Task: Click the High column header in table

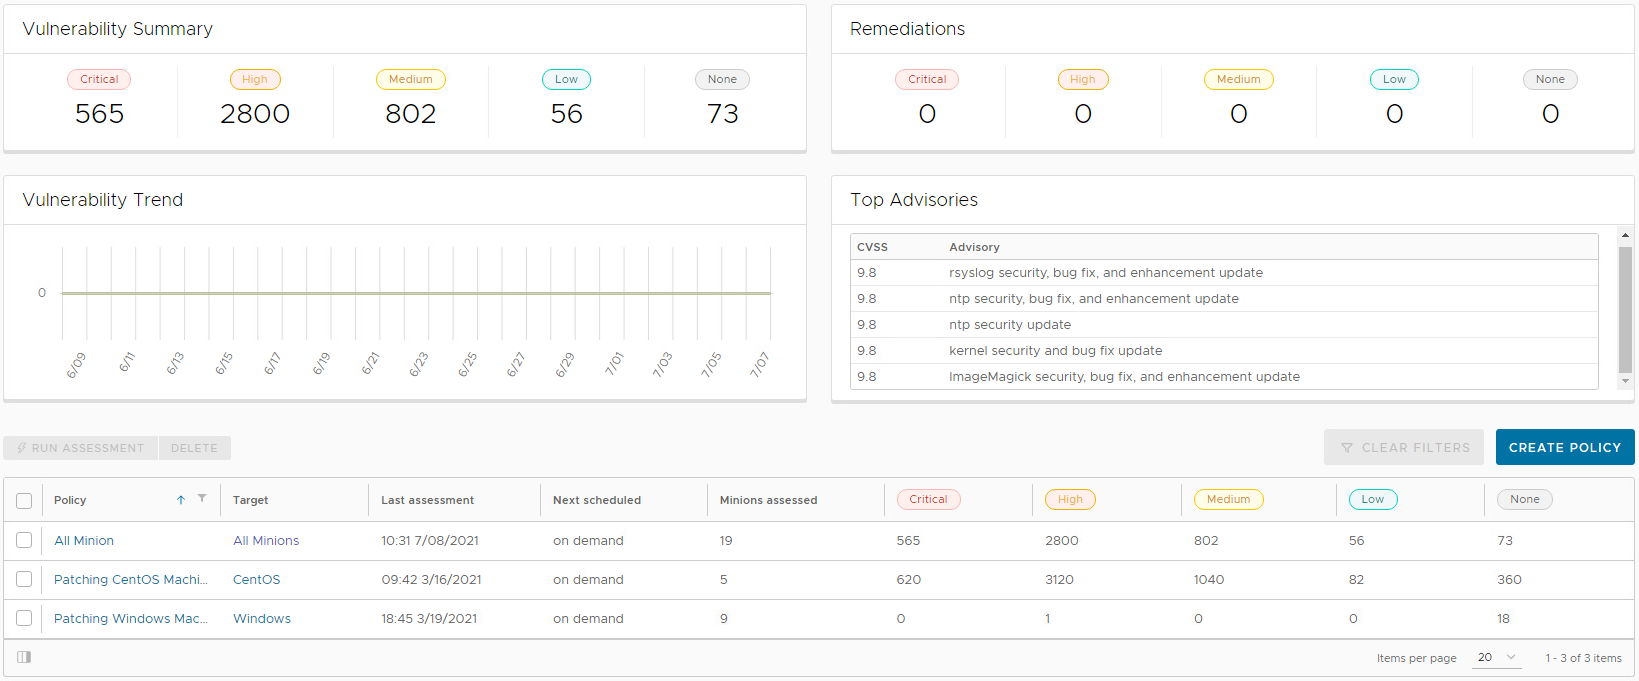Action: click(1070, 499)
